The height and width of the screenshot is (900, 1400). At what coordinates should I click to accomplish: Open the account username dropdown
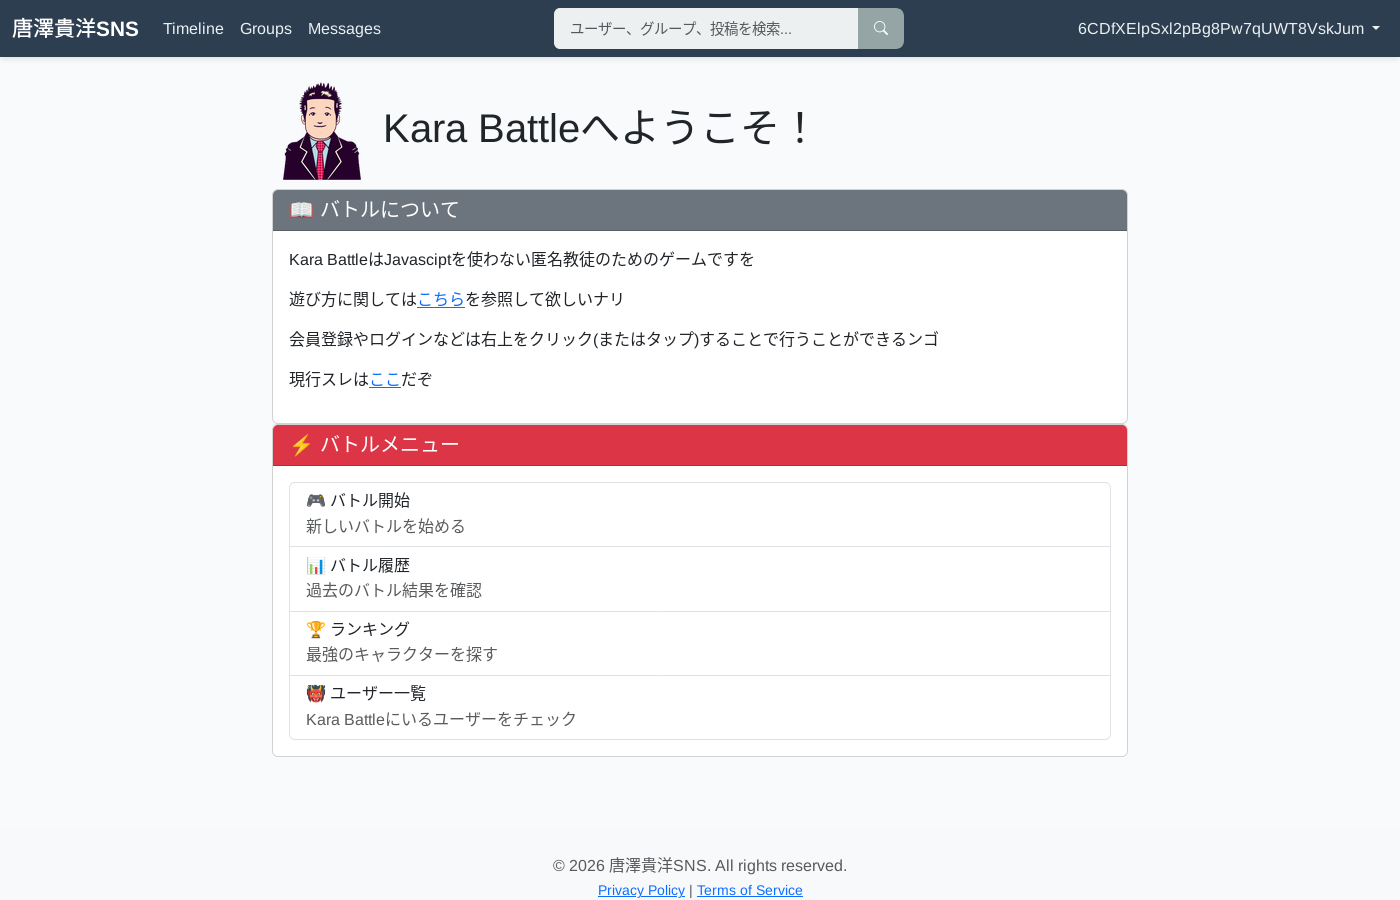click(x=1228, y=29)
